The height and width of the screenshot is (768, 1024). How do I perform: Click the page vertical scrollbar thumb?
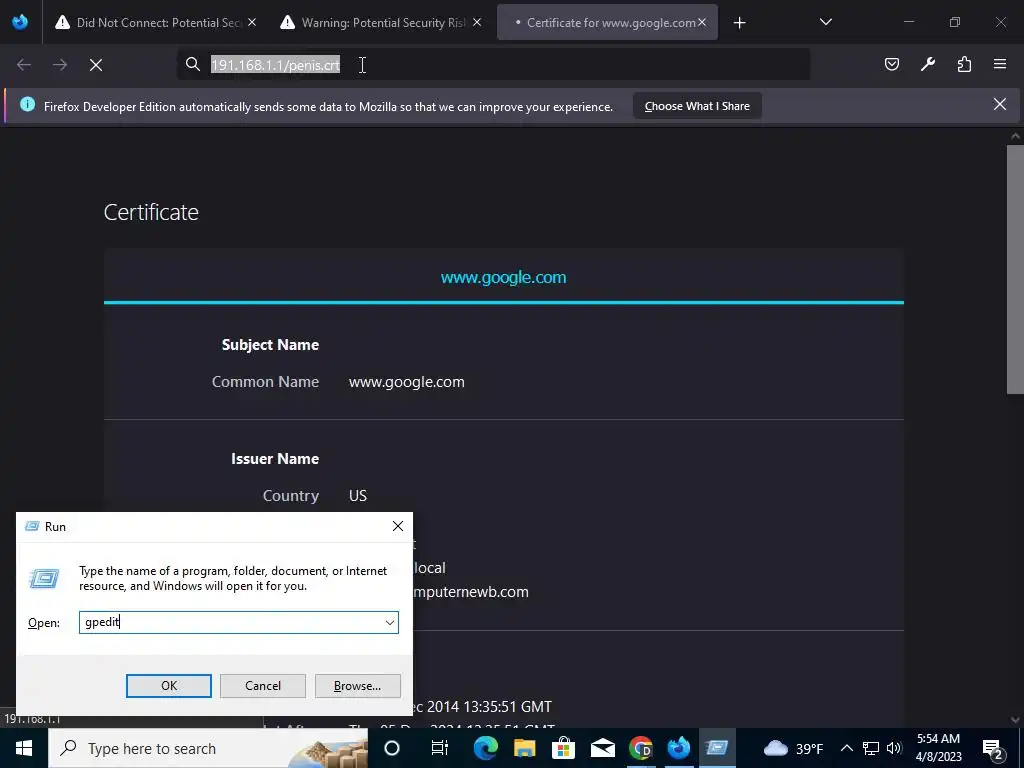pyautogui.click(x=1015, y=270)
